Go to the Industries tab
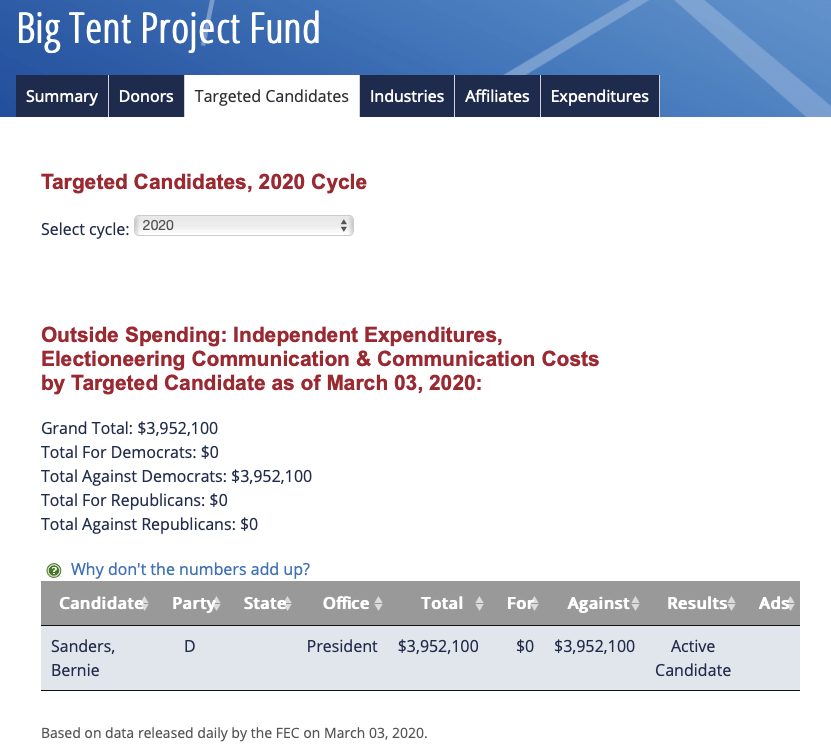 point(407,96)
